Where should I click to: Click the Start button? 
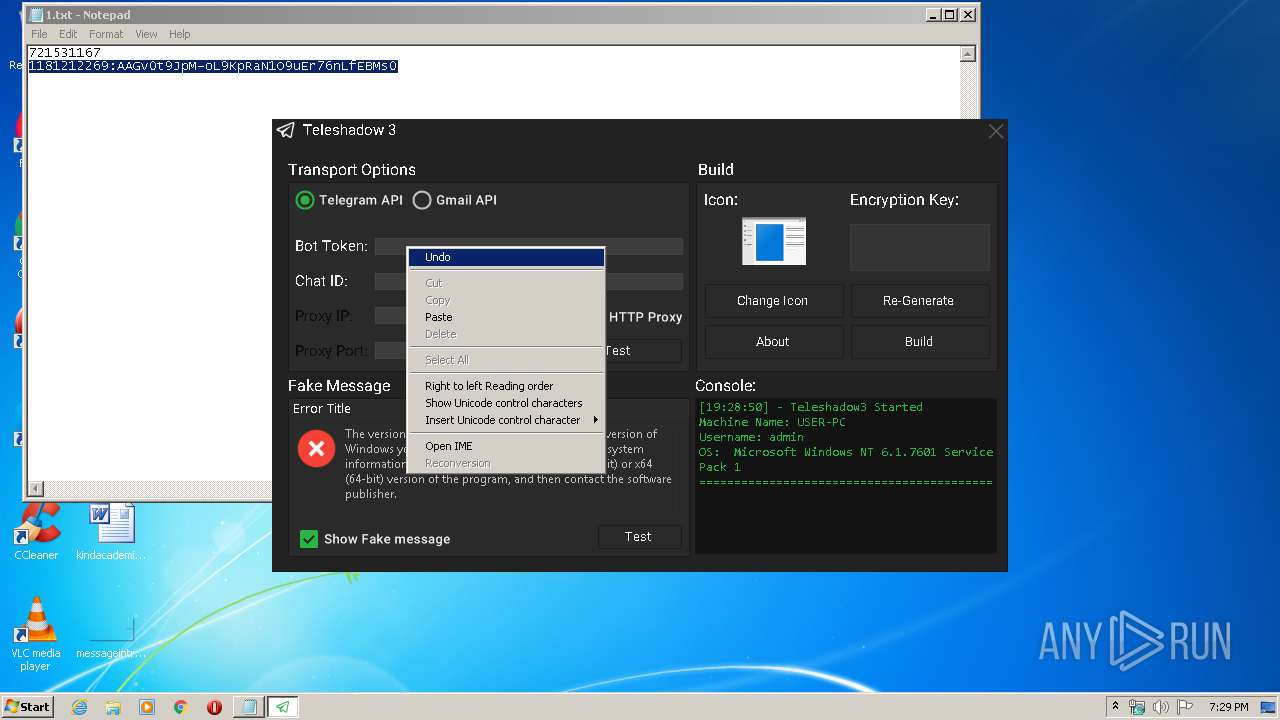coord(28,707)
